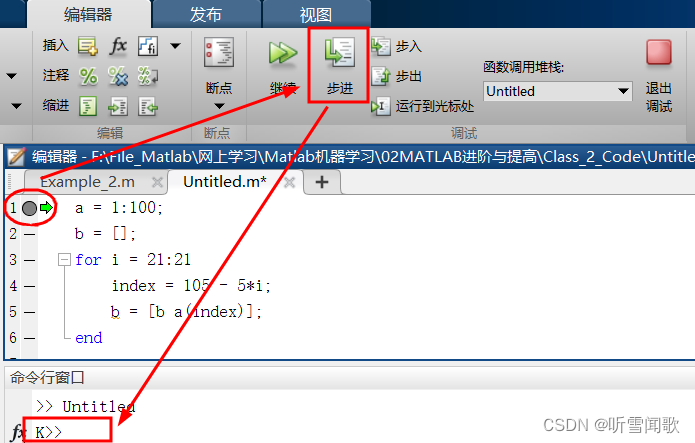
Task: Switch to the Example_2.m file tab
Action: click(x=87, y=182)
